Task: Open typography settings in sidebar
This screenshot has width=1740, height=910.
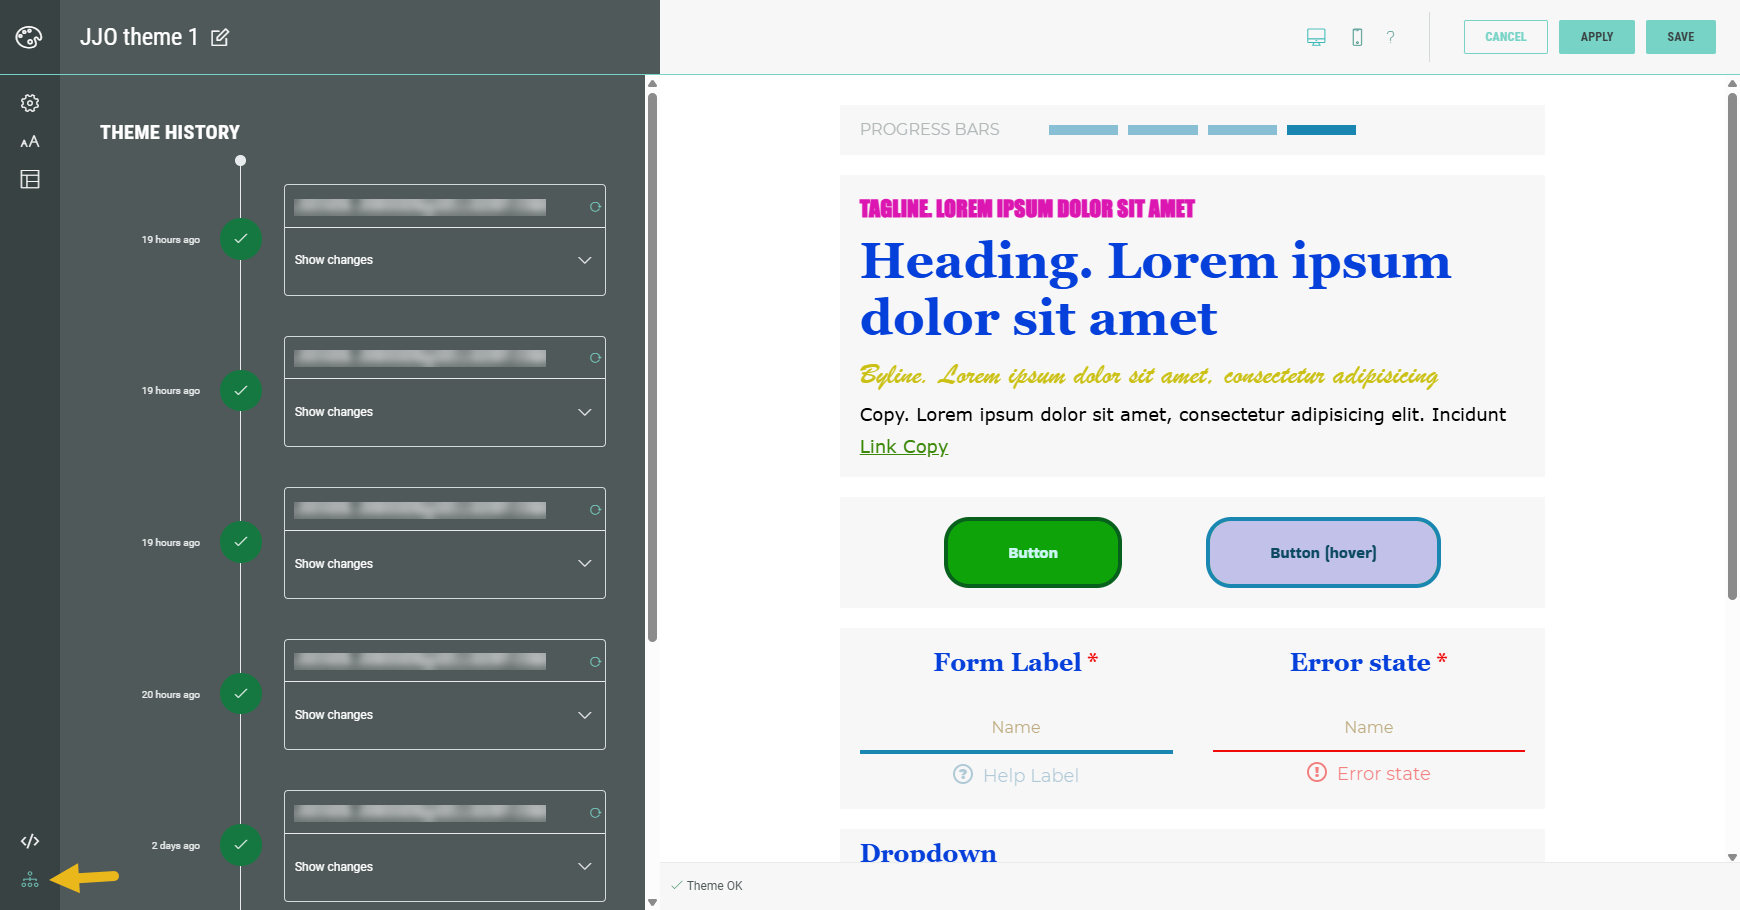Action: [30, 142]
